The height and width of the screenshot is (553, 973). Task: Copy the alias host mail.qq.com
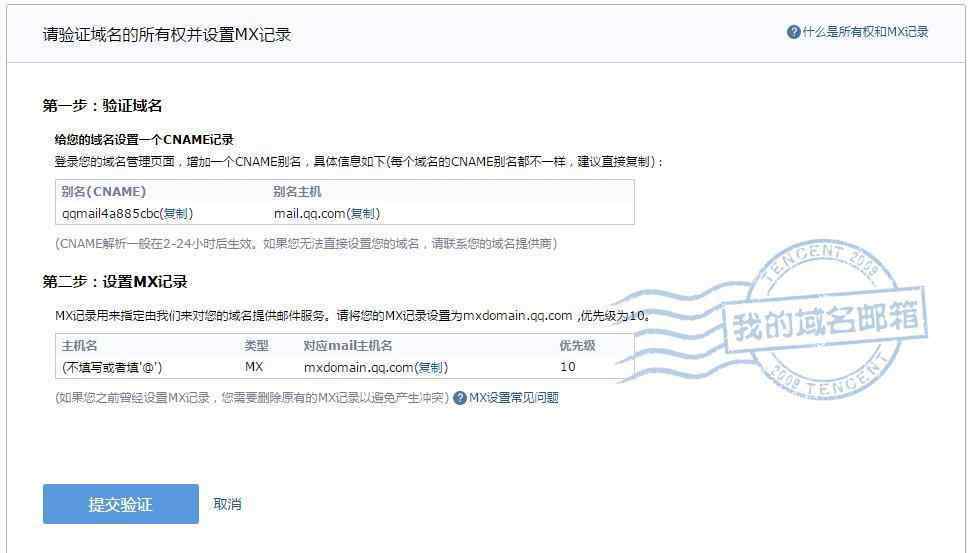(363, 214)
